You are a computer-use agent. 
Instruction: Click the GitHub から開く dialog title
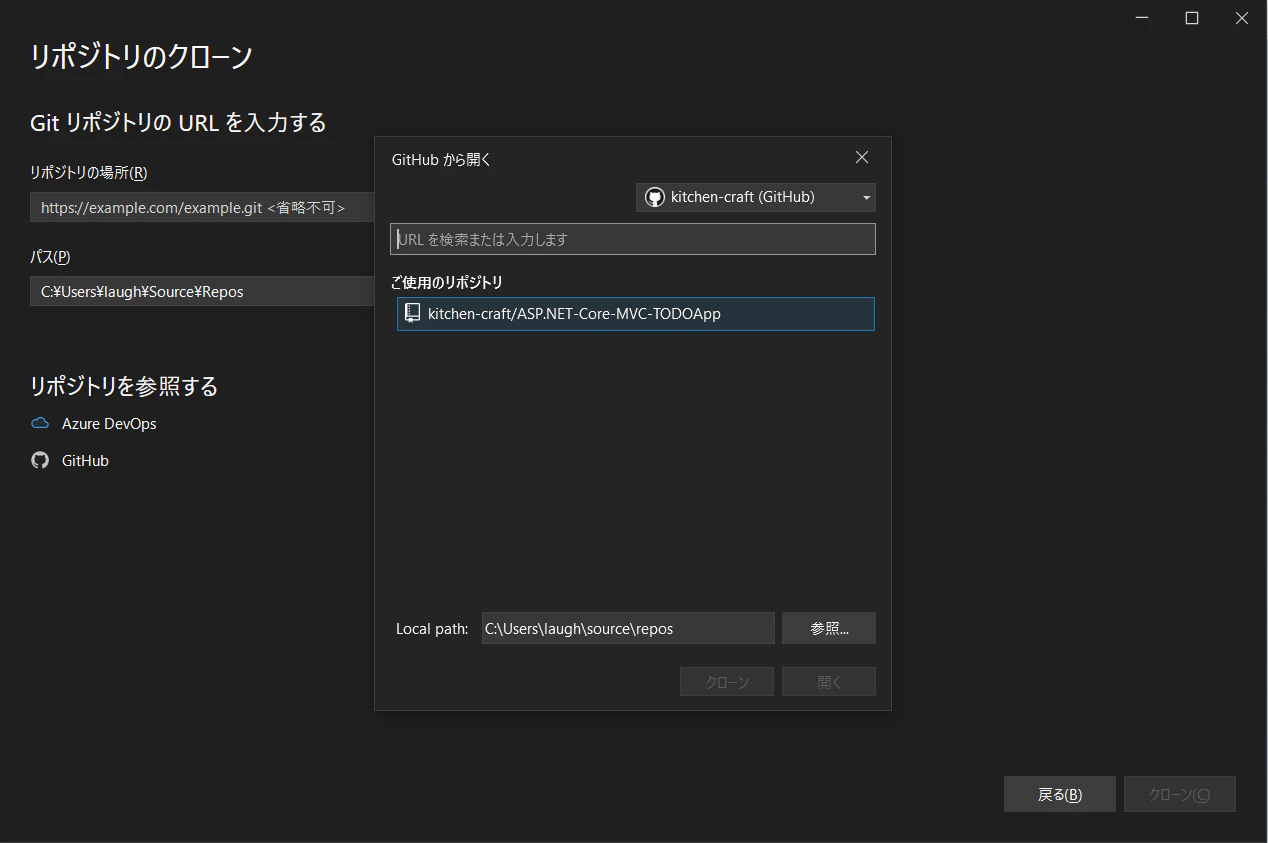pyautogui.click(x=441, y=159)
